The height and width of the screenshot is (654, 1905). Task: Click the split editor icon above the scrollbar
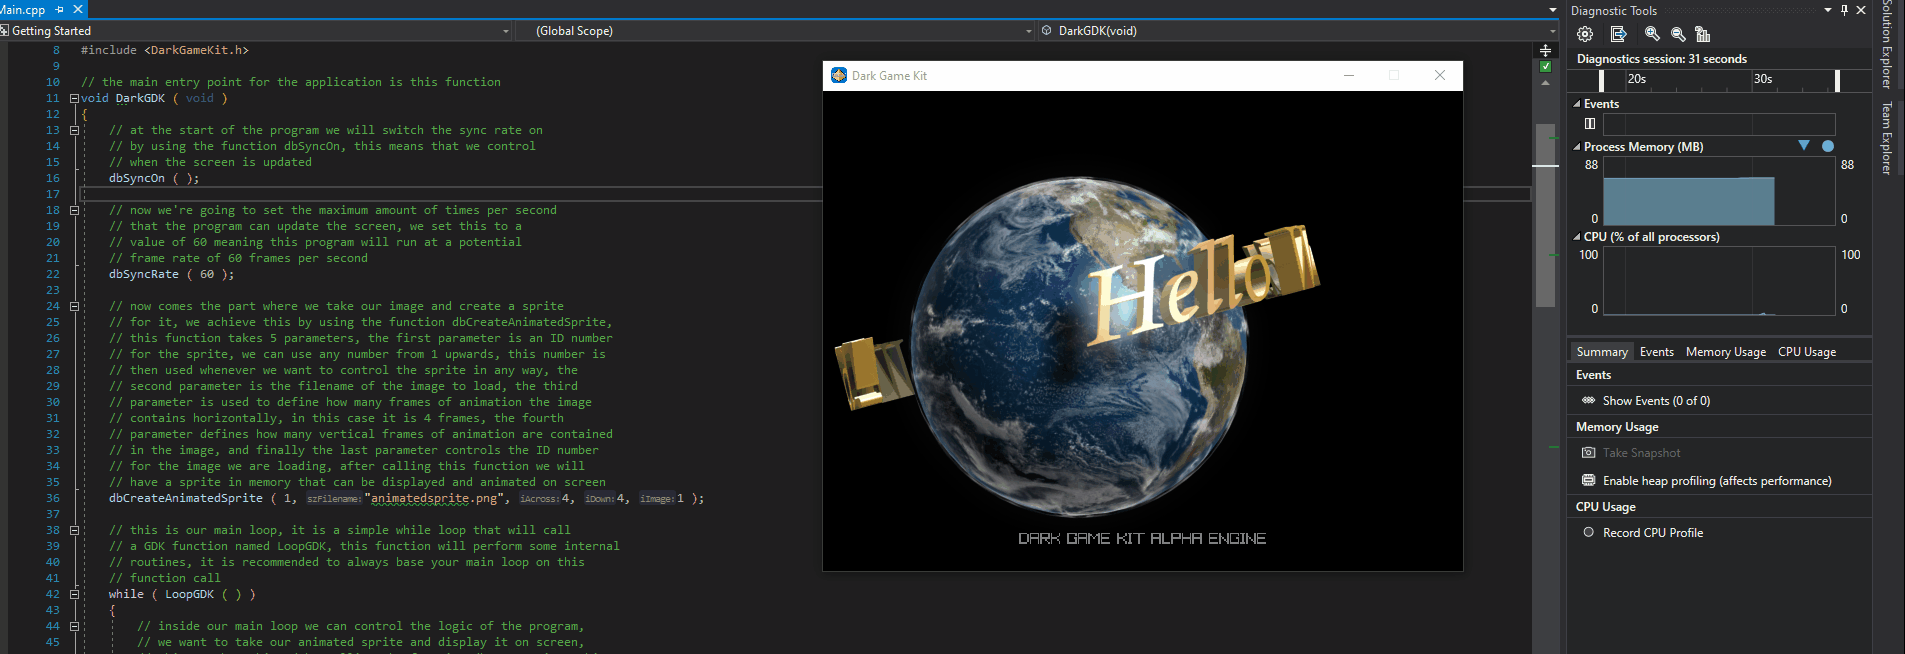tap(1545, 50)
